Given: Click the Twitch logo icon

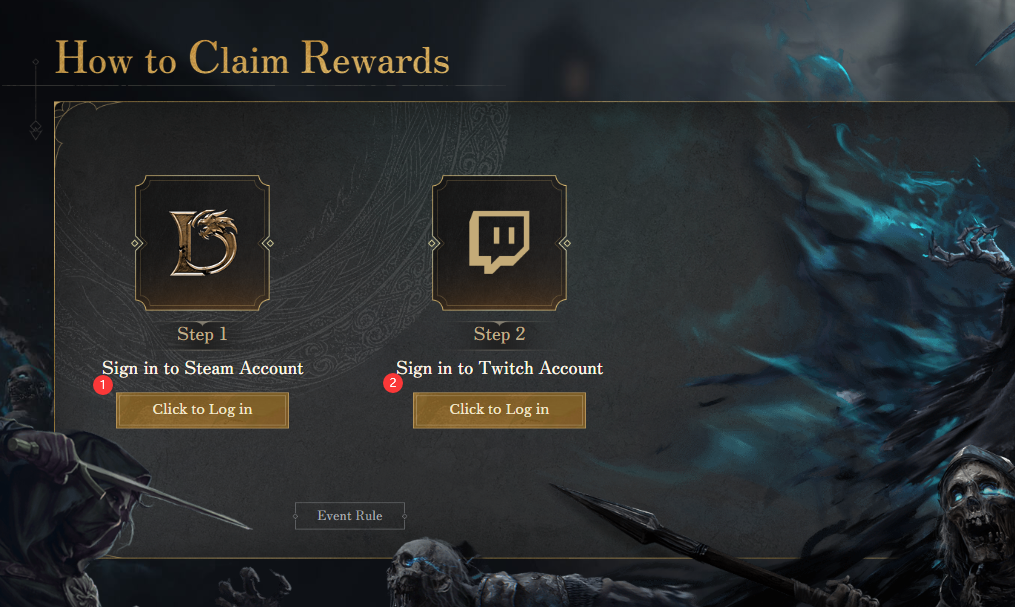Looking at the screenshot, I should (499, 242).
